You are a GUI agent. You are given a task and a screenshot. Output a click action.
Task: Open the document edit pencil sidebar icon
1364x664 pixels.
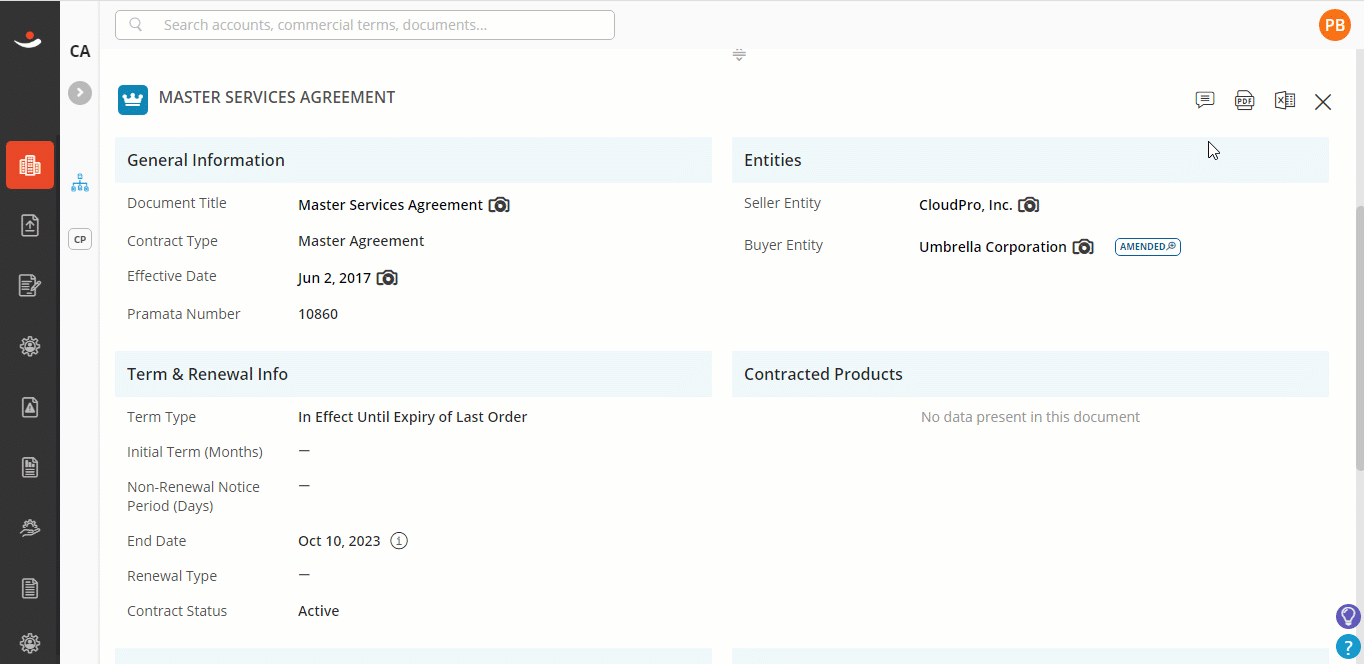point(30,286)
